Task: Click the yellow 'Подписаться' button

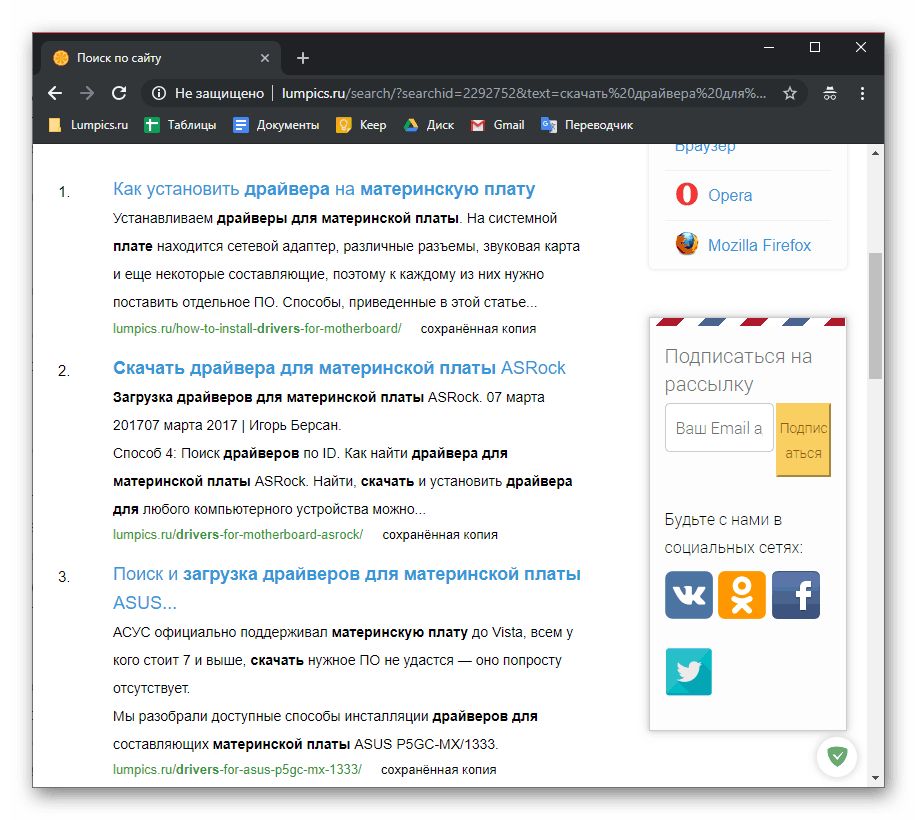Action: click(x=803, y=440)
